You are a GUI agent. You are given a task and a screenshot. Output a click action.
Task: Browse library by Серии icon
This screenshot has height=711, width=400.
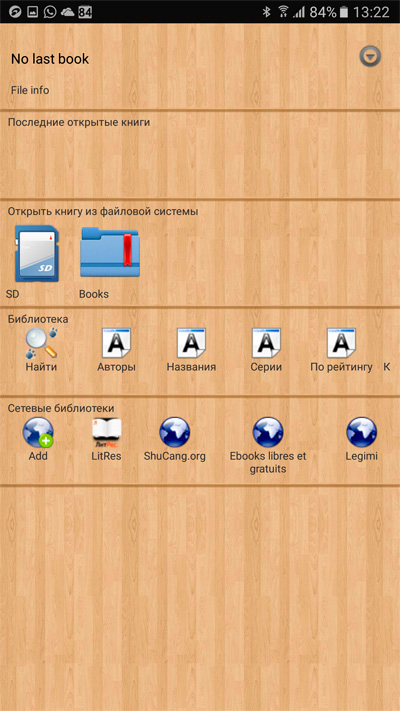pos(266,343)
